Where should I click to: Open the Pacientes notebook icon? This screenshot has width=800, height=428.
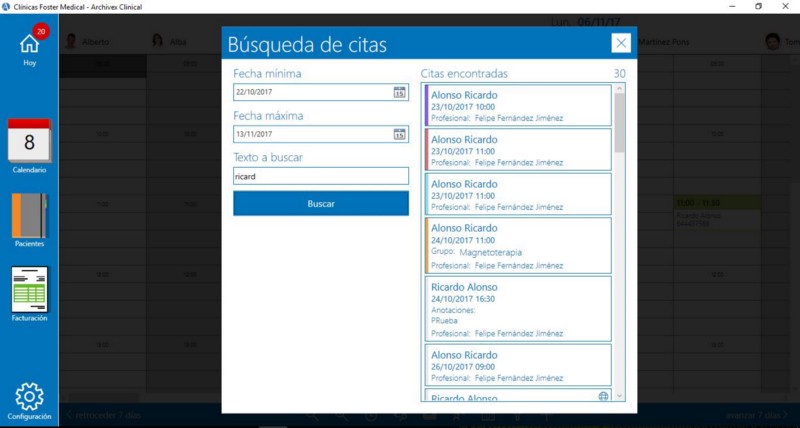click(30, 216)
